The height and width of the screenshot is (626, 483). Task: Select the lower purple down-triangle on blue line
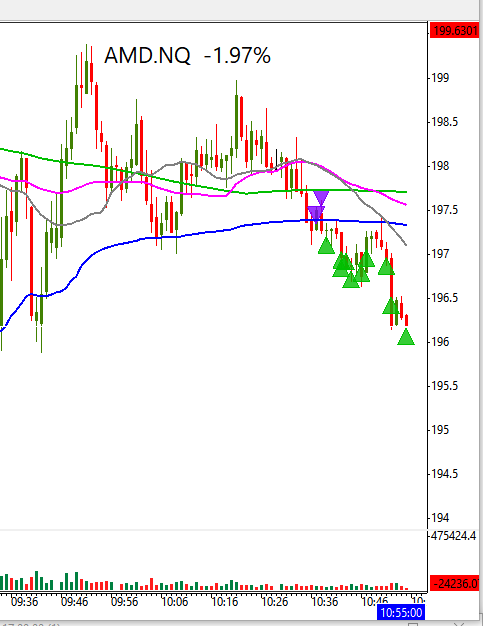coord(316,213)
